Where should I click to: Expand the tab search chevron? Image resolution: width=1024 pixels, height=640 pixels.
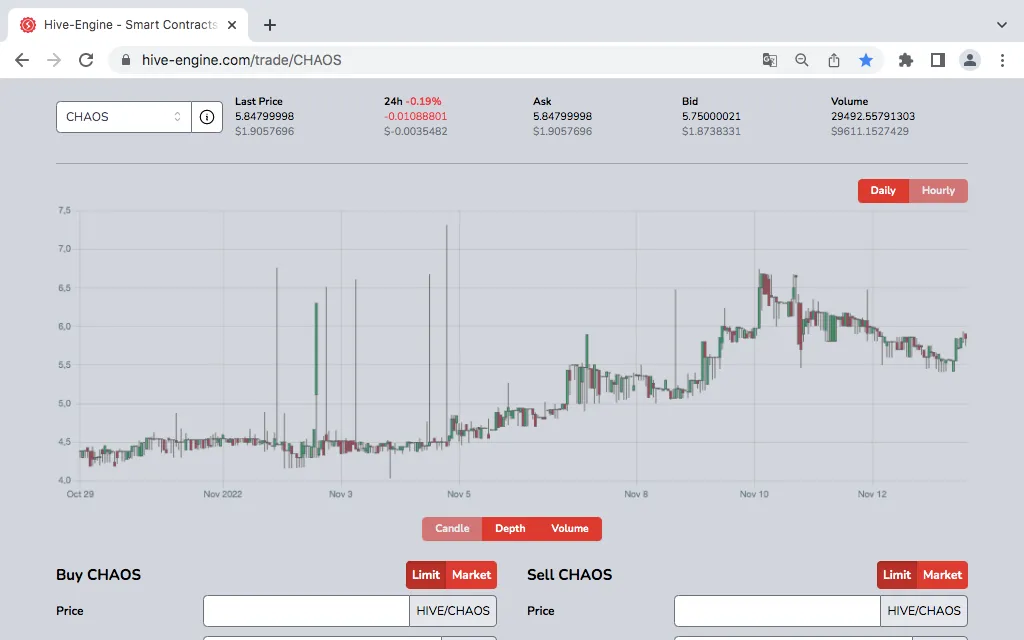tap(1002, 25)
